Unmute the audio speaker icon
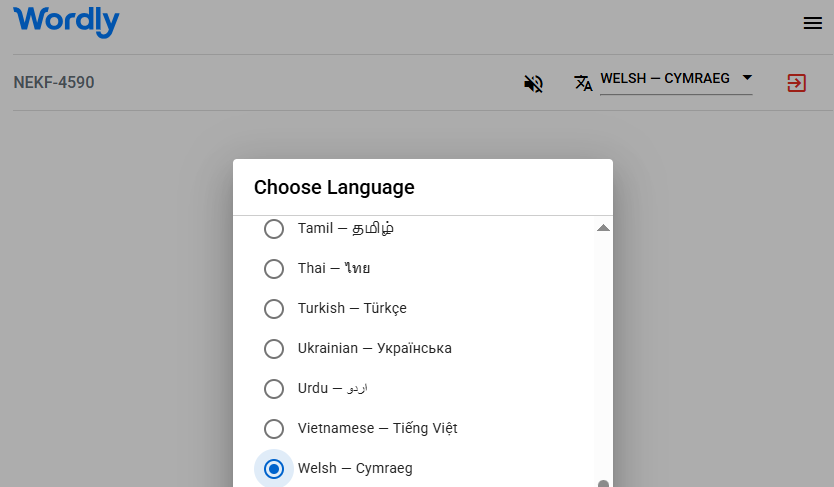The width and height of the screenshot is (834, 487). pos(533,83)
